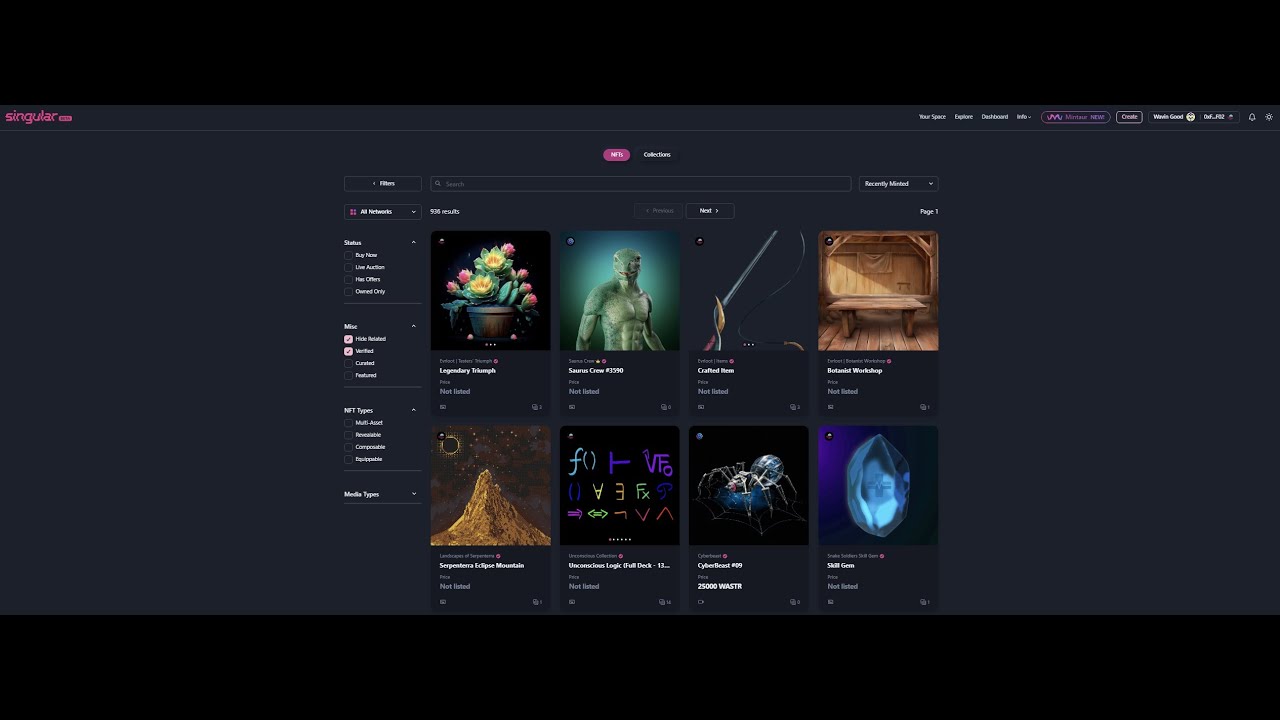This screenshot has height=720, width=1280.
Task: Check the Owned Only filter
Action: (348, 291)
